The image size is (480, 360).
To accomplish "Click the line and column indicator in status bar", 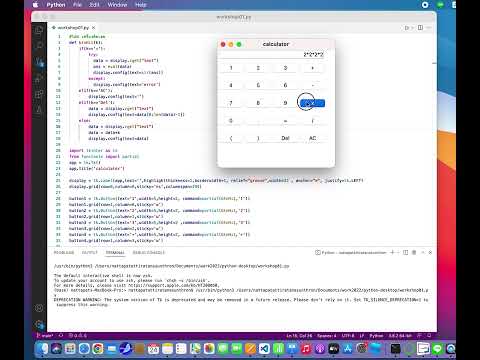I will (x=299, y=336).
